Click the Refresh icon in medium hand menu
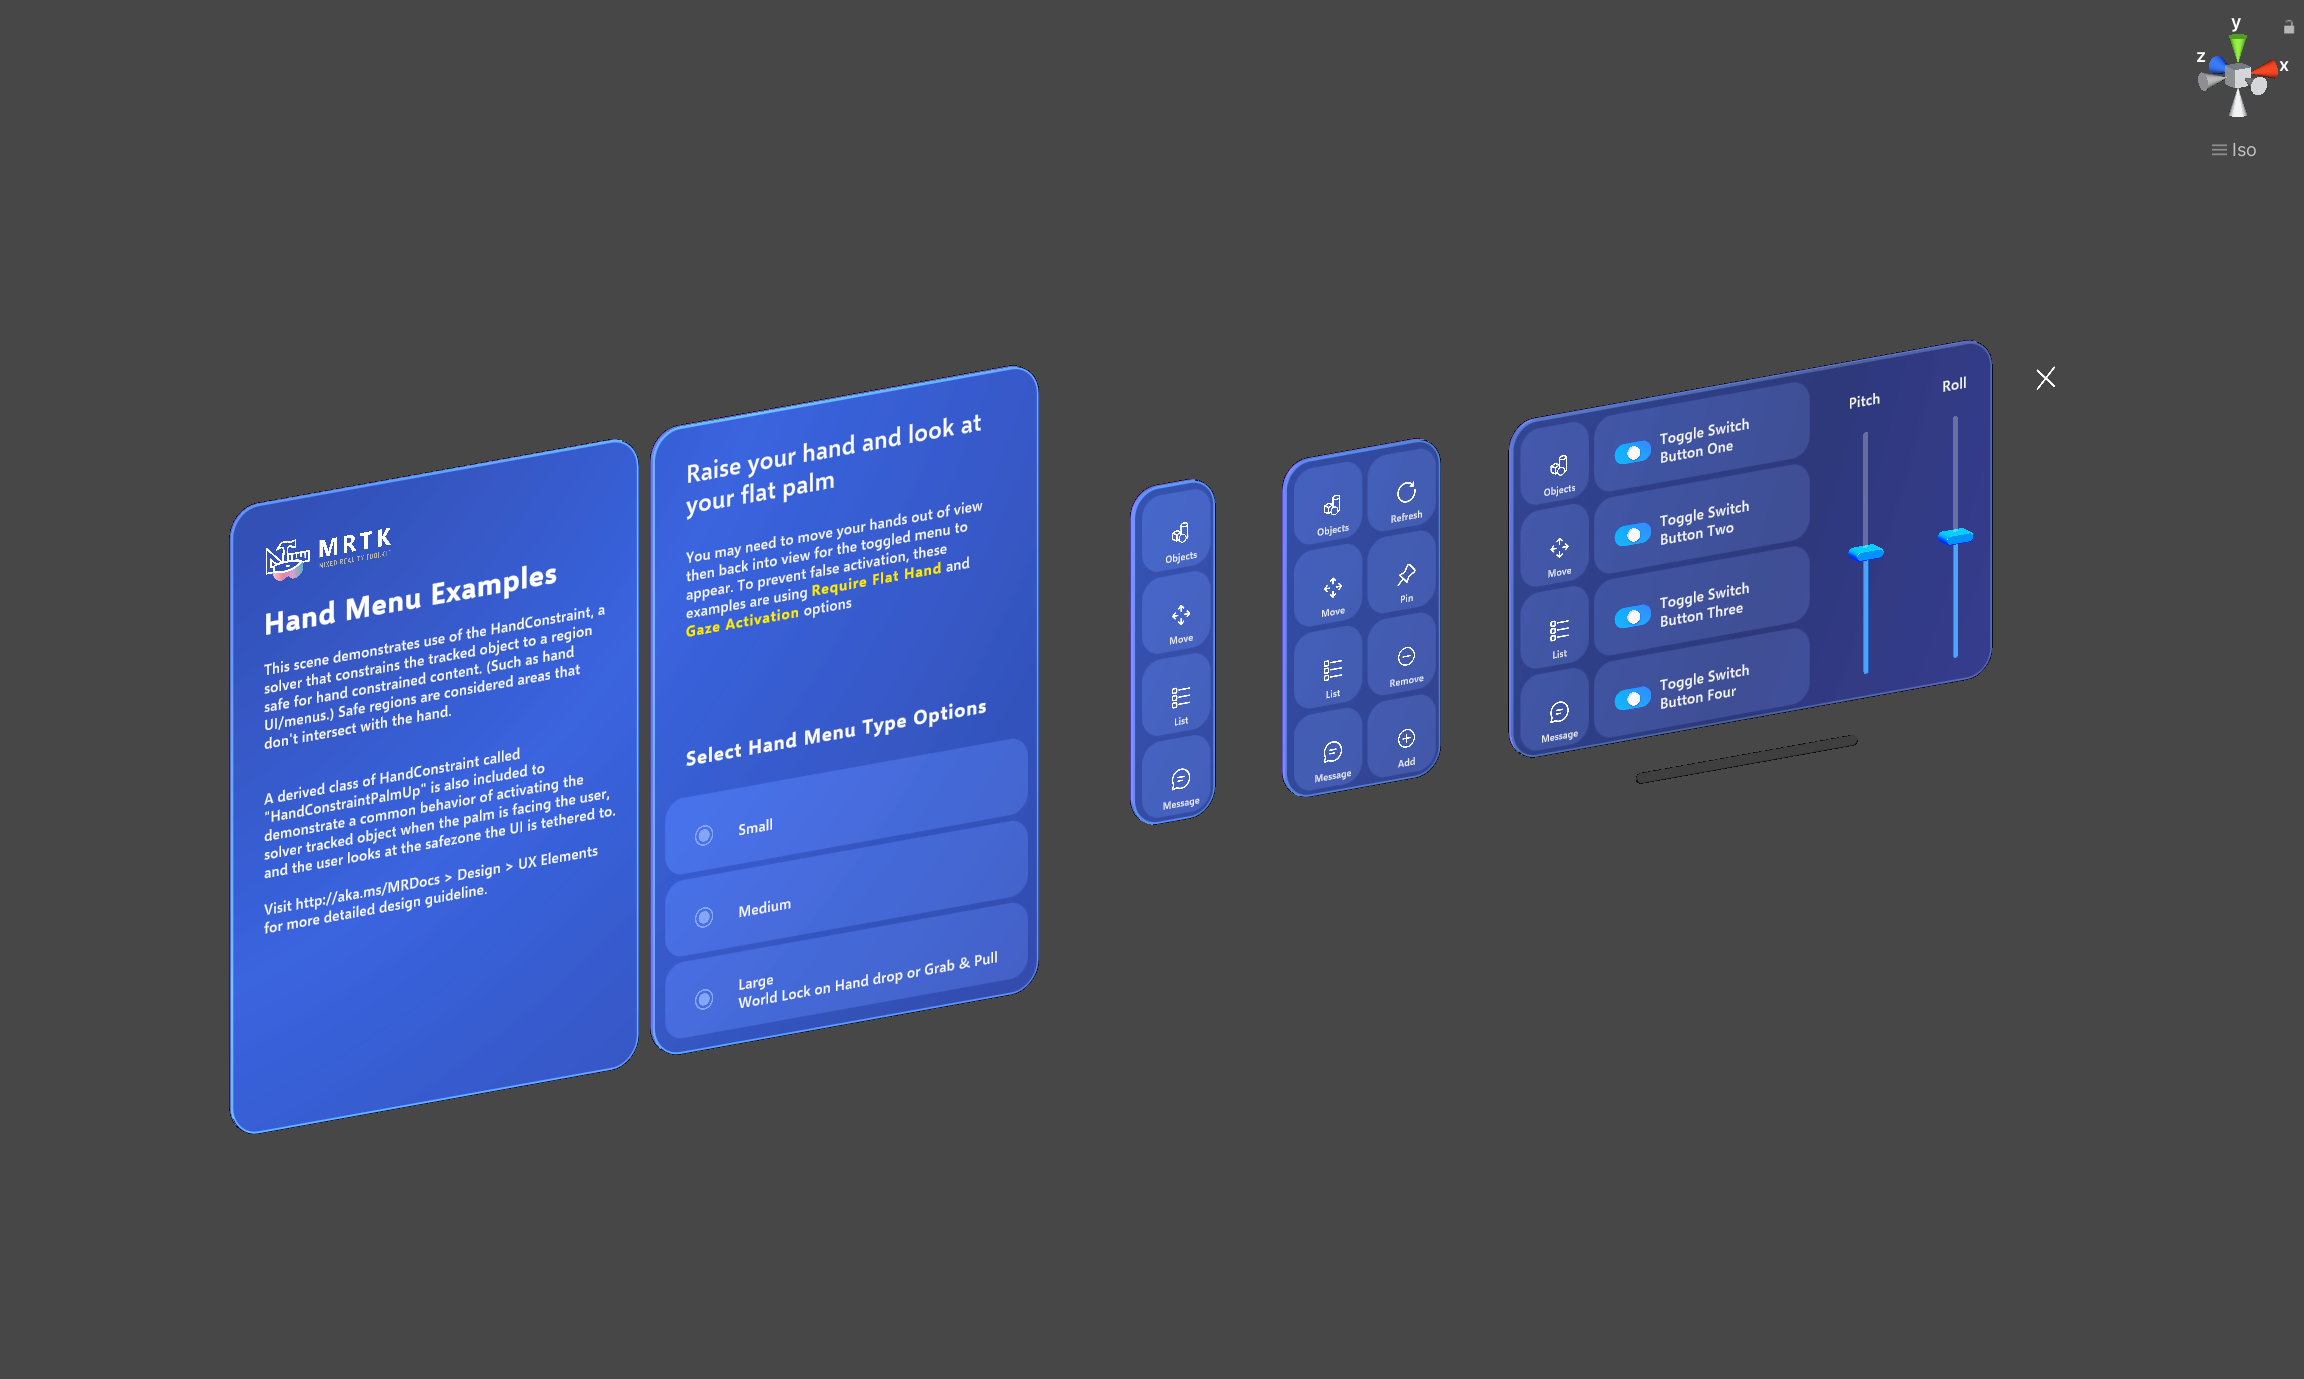 pyautogui.click(x=1401, y=492)
